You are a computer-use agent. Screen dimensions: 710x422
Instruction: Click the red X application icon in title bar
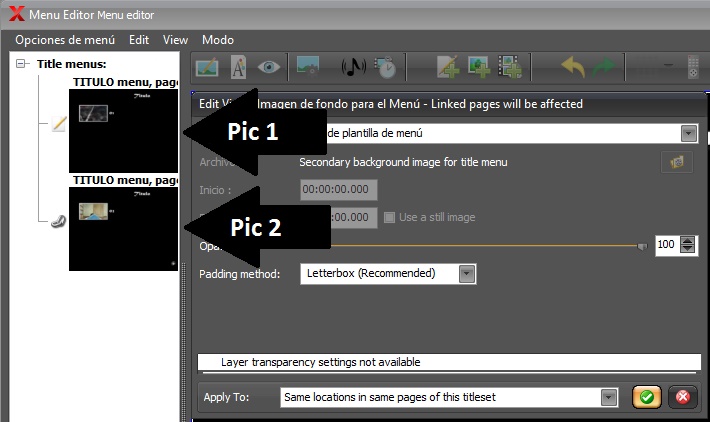16,13
